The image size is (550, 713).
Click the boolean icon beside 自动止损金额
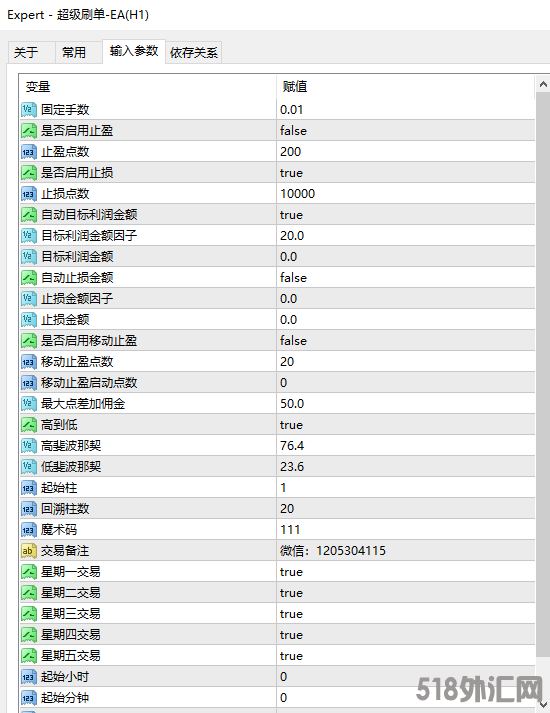(x=29, y=278)
